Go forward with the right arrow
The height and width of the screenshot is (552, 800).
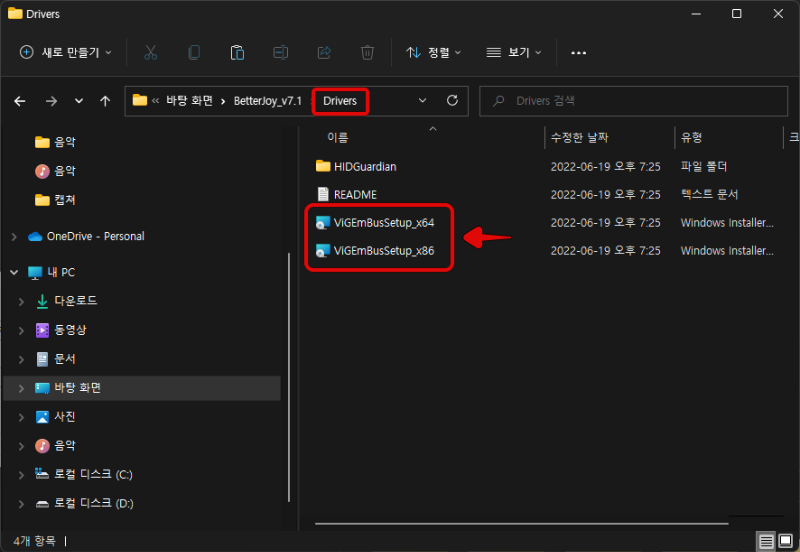pos(51,101)
